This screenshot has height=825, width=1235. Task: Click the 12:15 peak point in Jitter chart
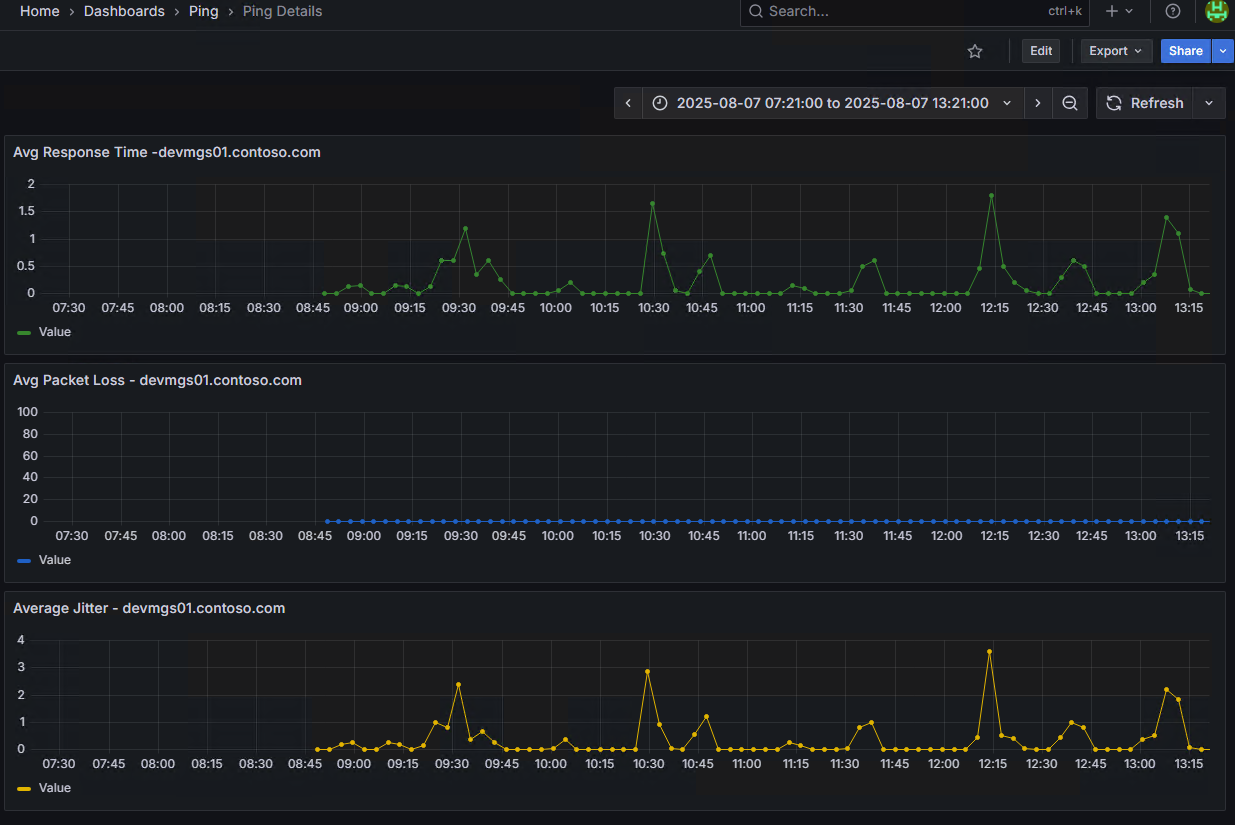(989, 652)
